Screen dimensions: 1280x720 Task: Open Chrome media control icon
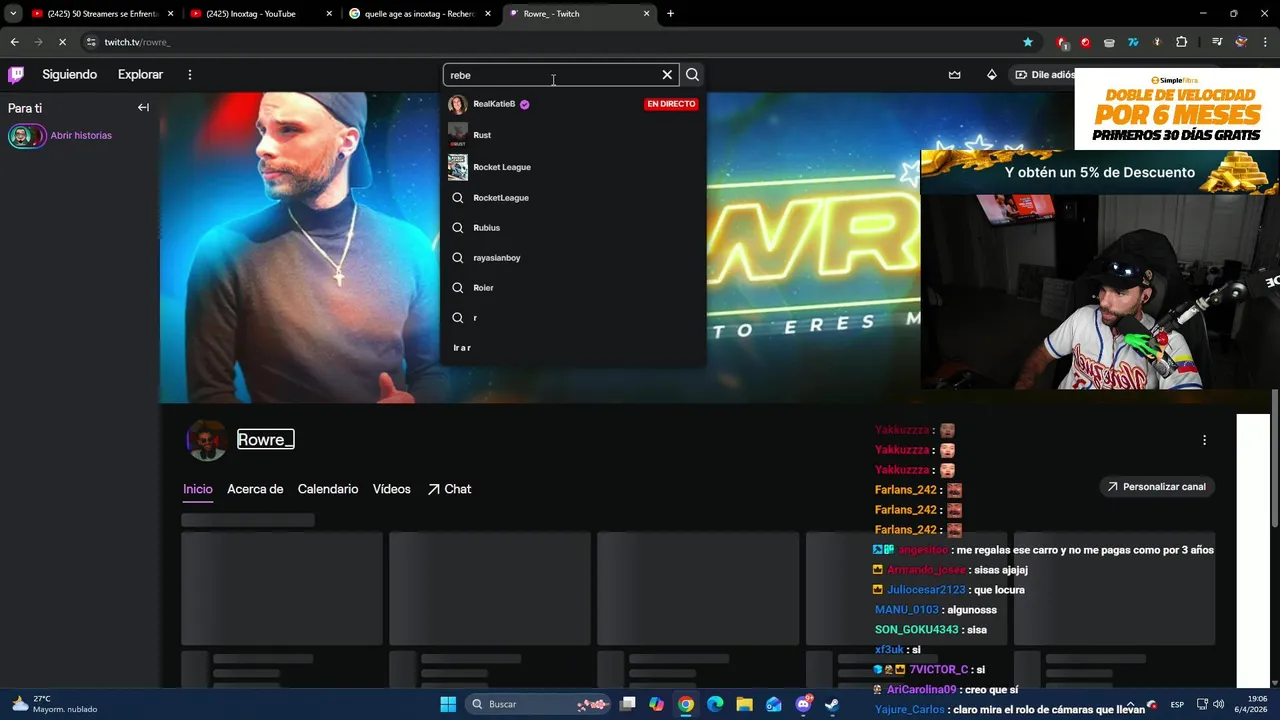1217,42
